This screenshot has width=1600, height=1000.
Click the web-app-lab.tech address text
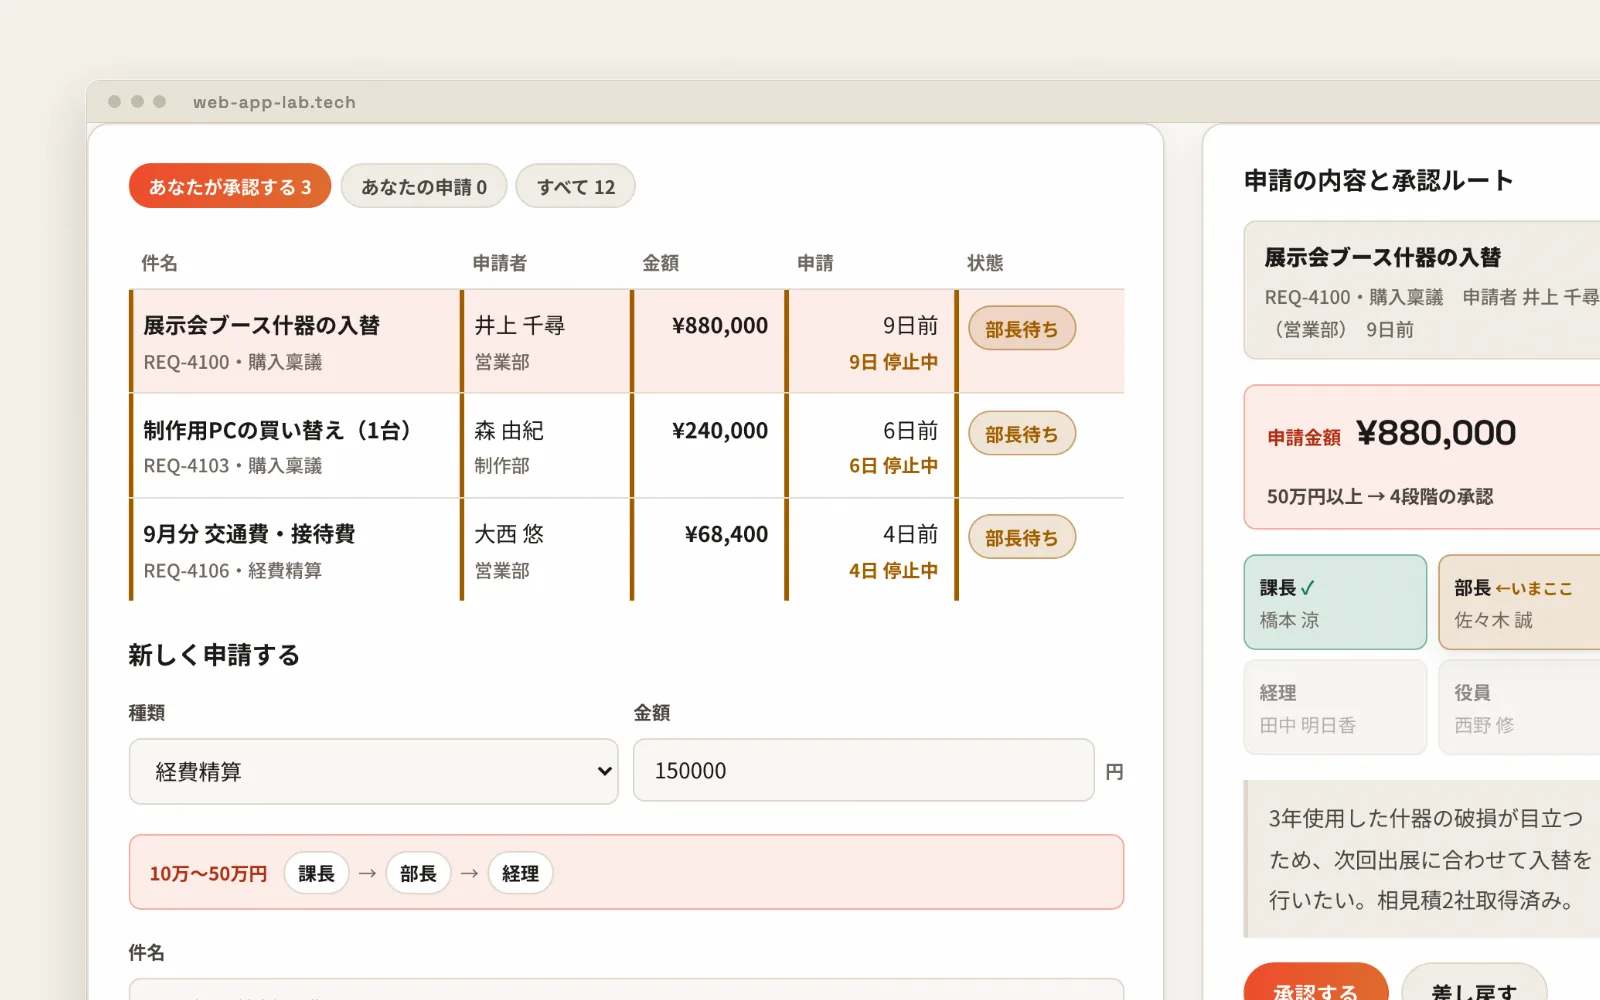(x=274, y=102)
